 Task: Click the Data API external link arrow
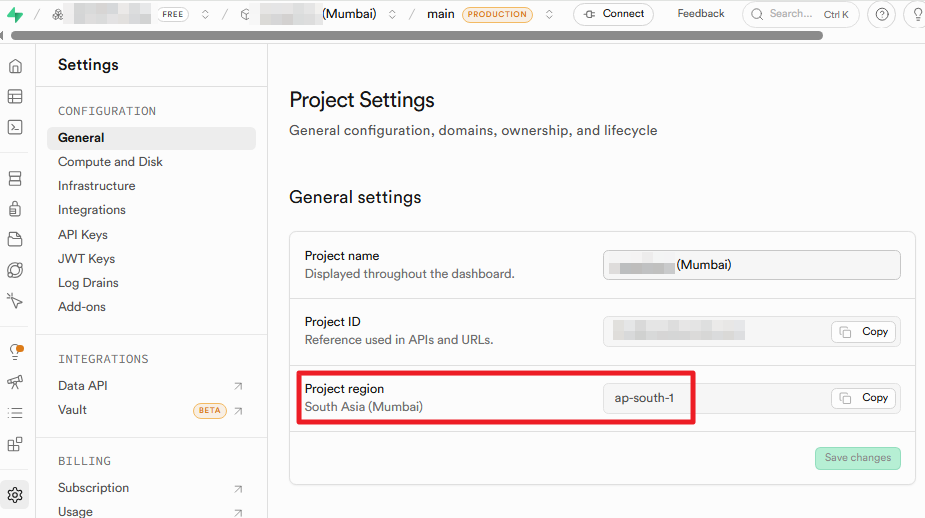238,386
